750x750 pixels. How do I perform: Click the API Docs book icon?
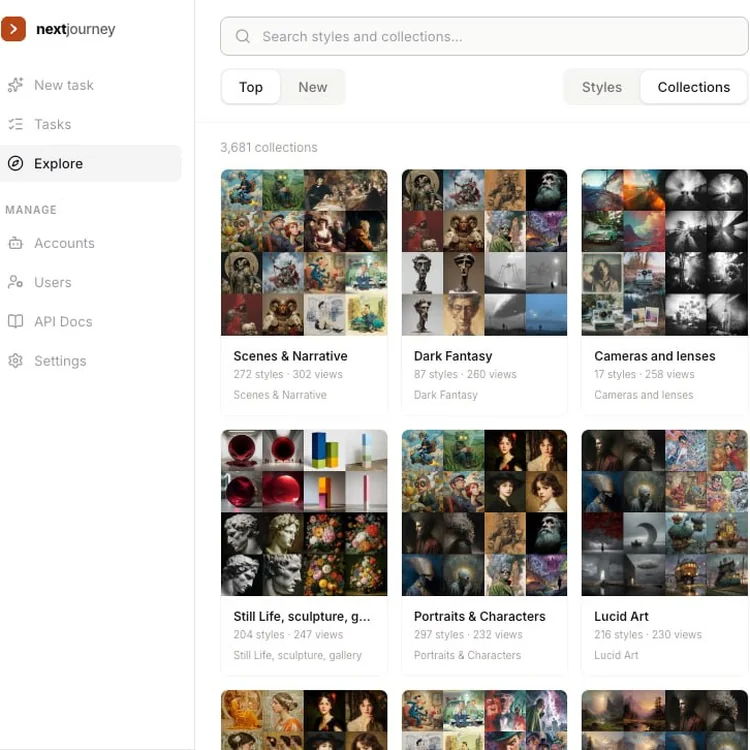[x=15, y=321]
